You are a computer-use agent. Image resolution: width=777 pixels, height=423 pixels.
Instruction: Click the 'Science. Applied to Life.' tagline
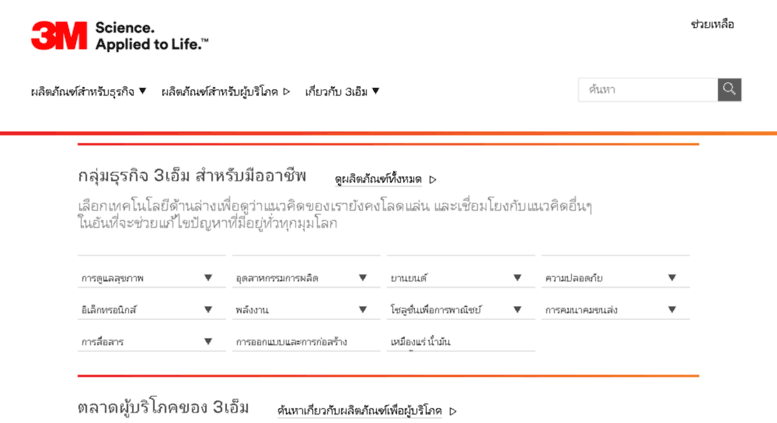(152, 36)
